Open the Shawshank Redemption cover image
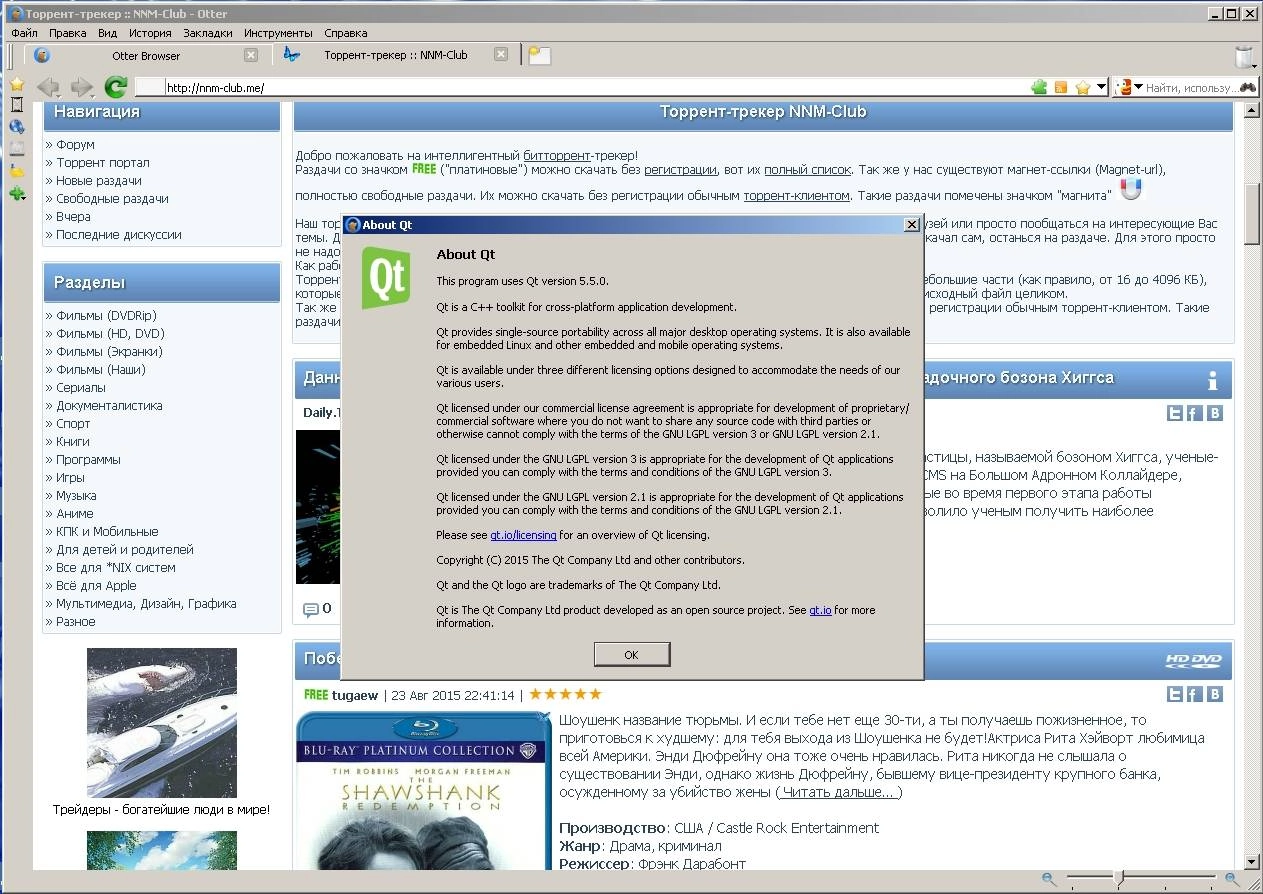The image size is (1263, 894). [424, 790]
